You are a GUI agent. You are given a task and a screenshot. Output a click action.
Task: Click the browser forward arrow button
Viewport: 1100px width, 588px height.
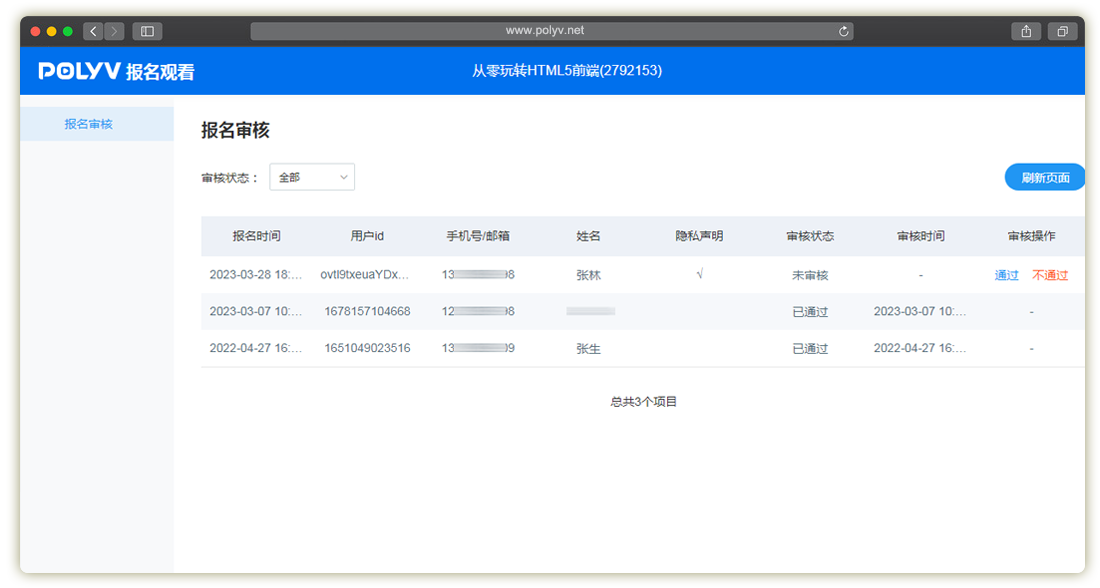point(114,31)
